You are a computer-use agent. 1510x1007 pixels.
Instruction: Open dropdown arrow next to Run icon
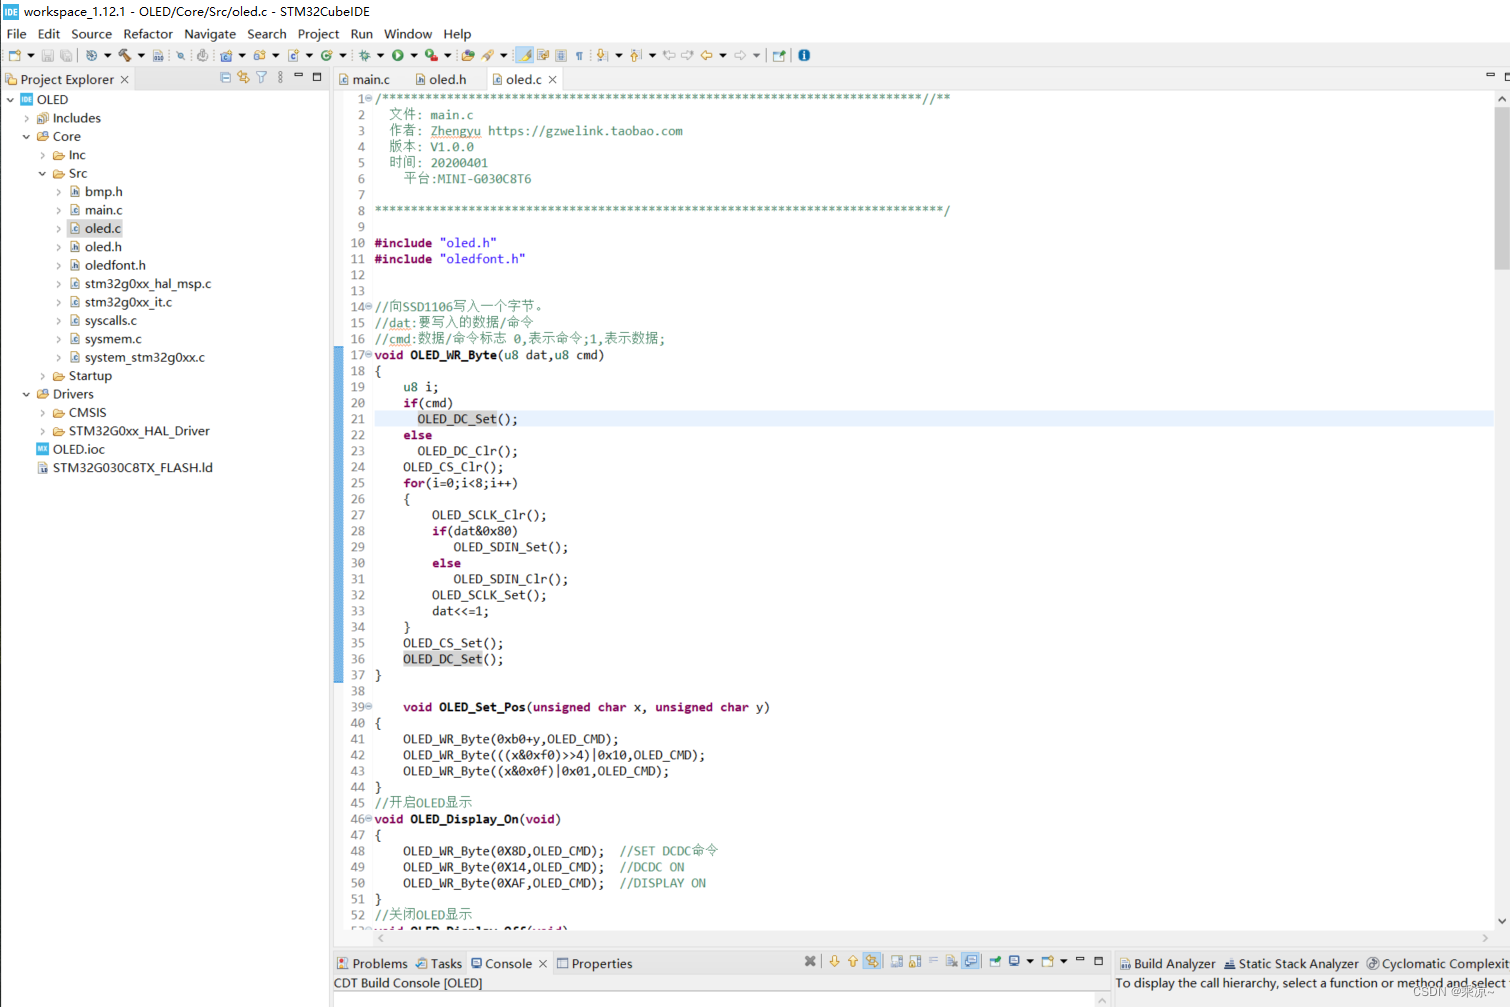(414, 55)
